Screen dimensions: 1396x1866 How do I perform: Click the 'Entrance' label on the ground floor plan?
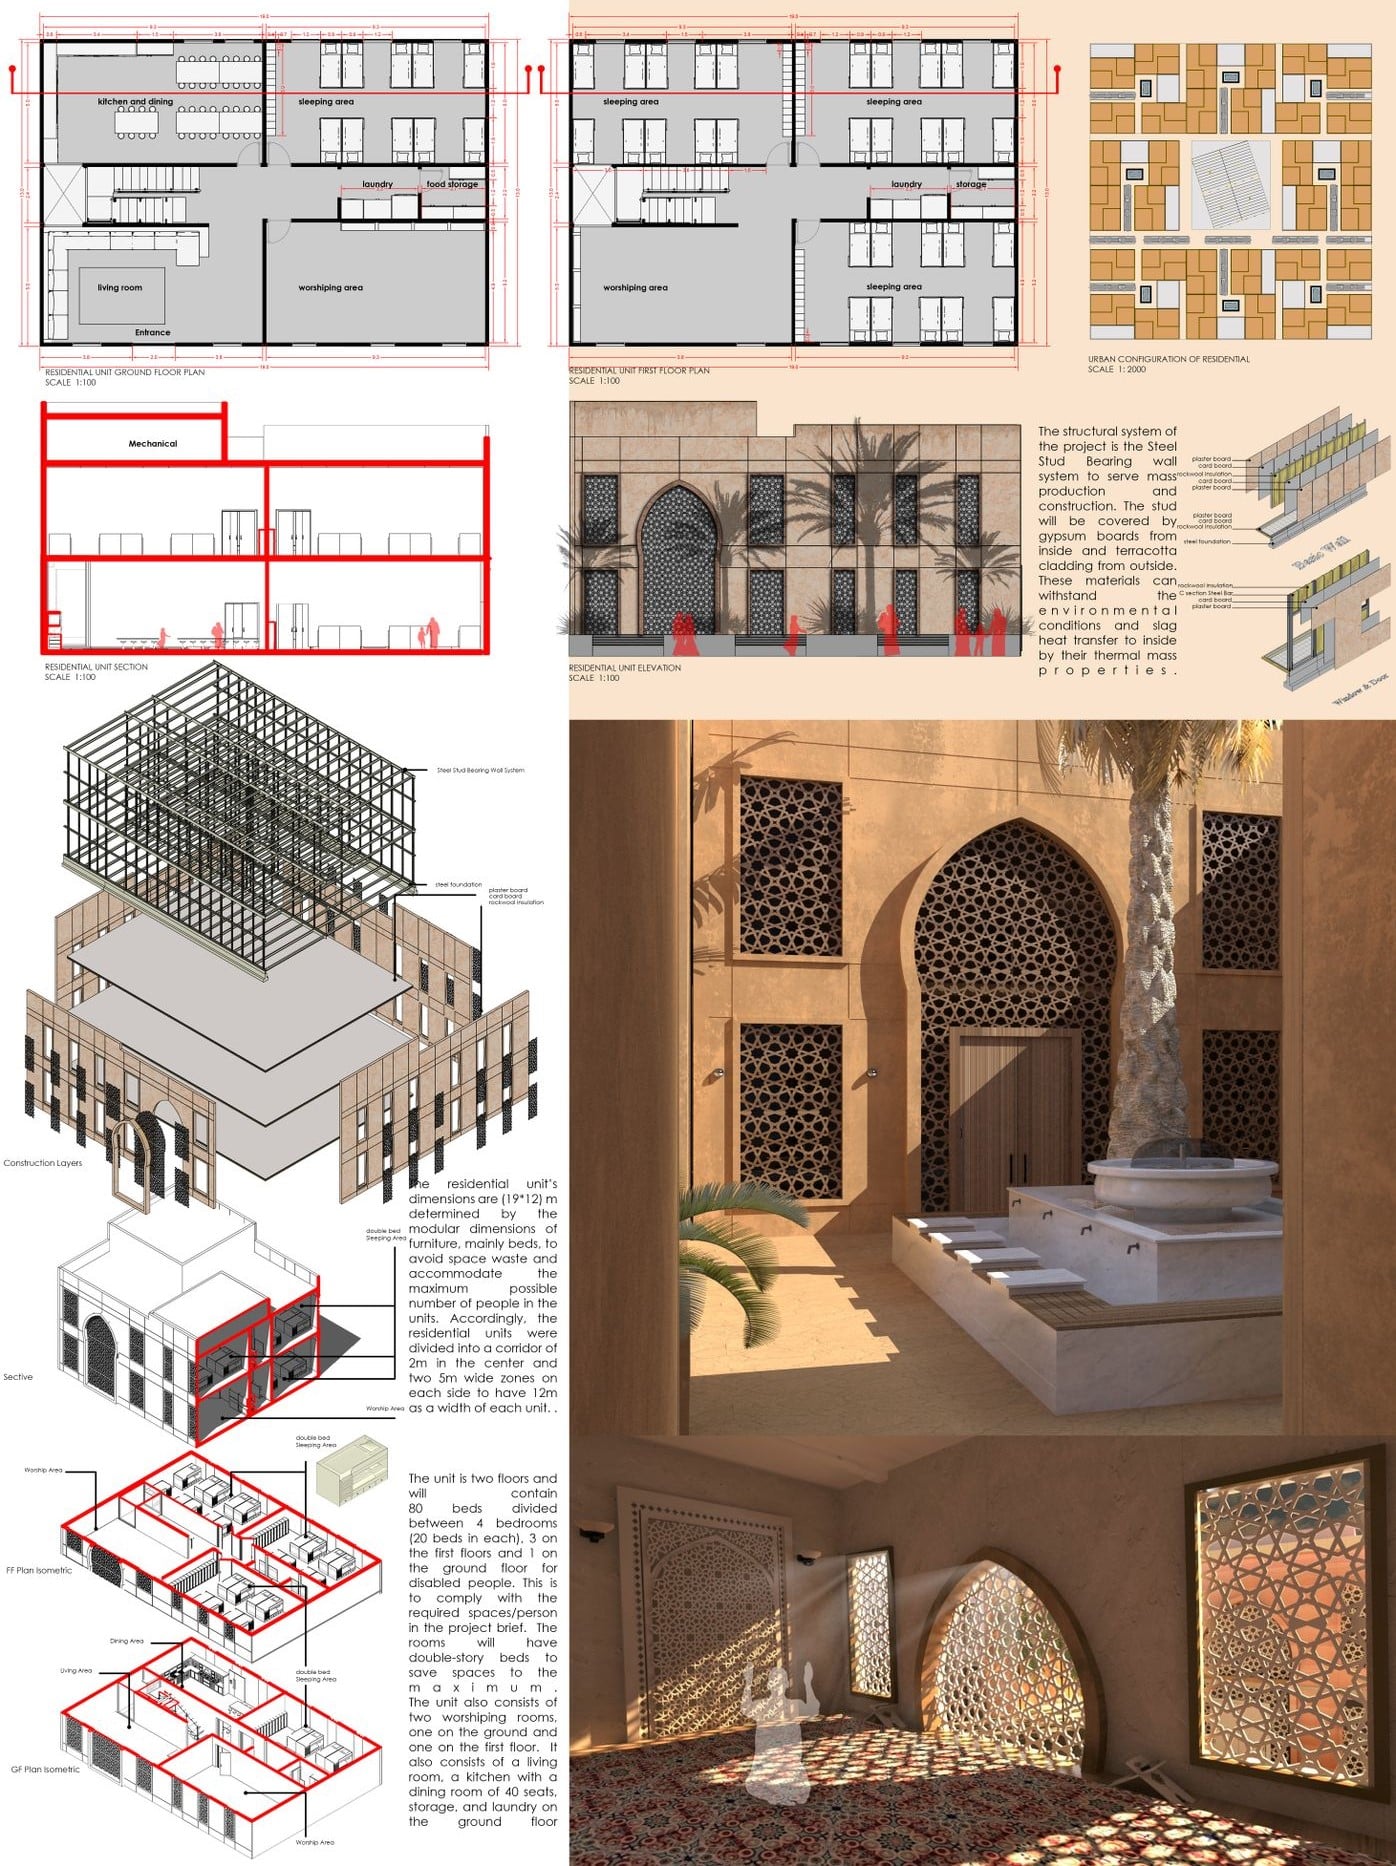coord(153,333)
